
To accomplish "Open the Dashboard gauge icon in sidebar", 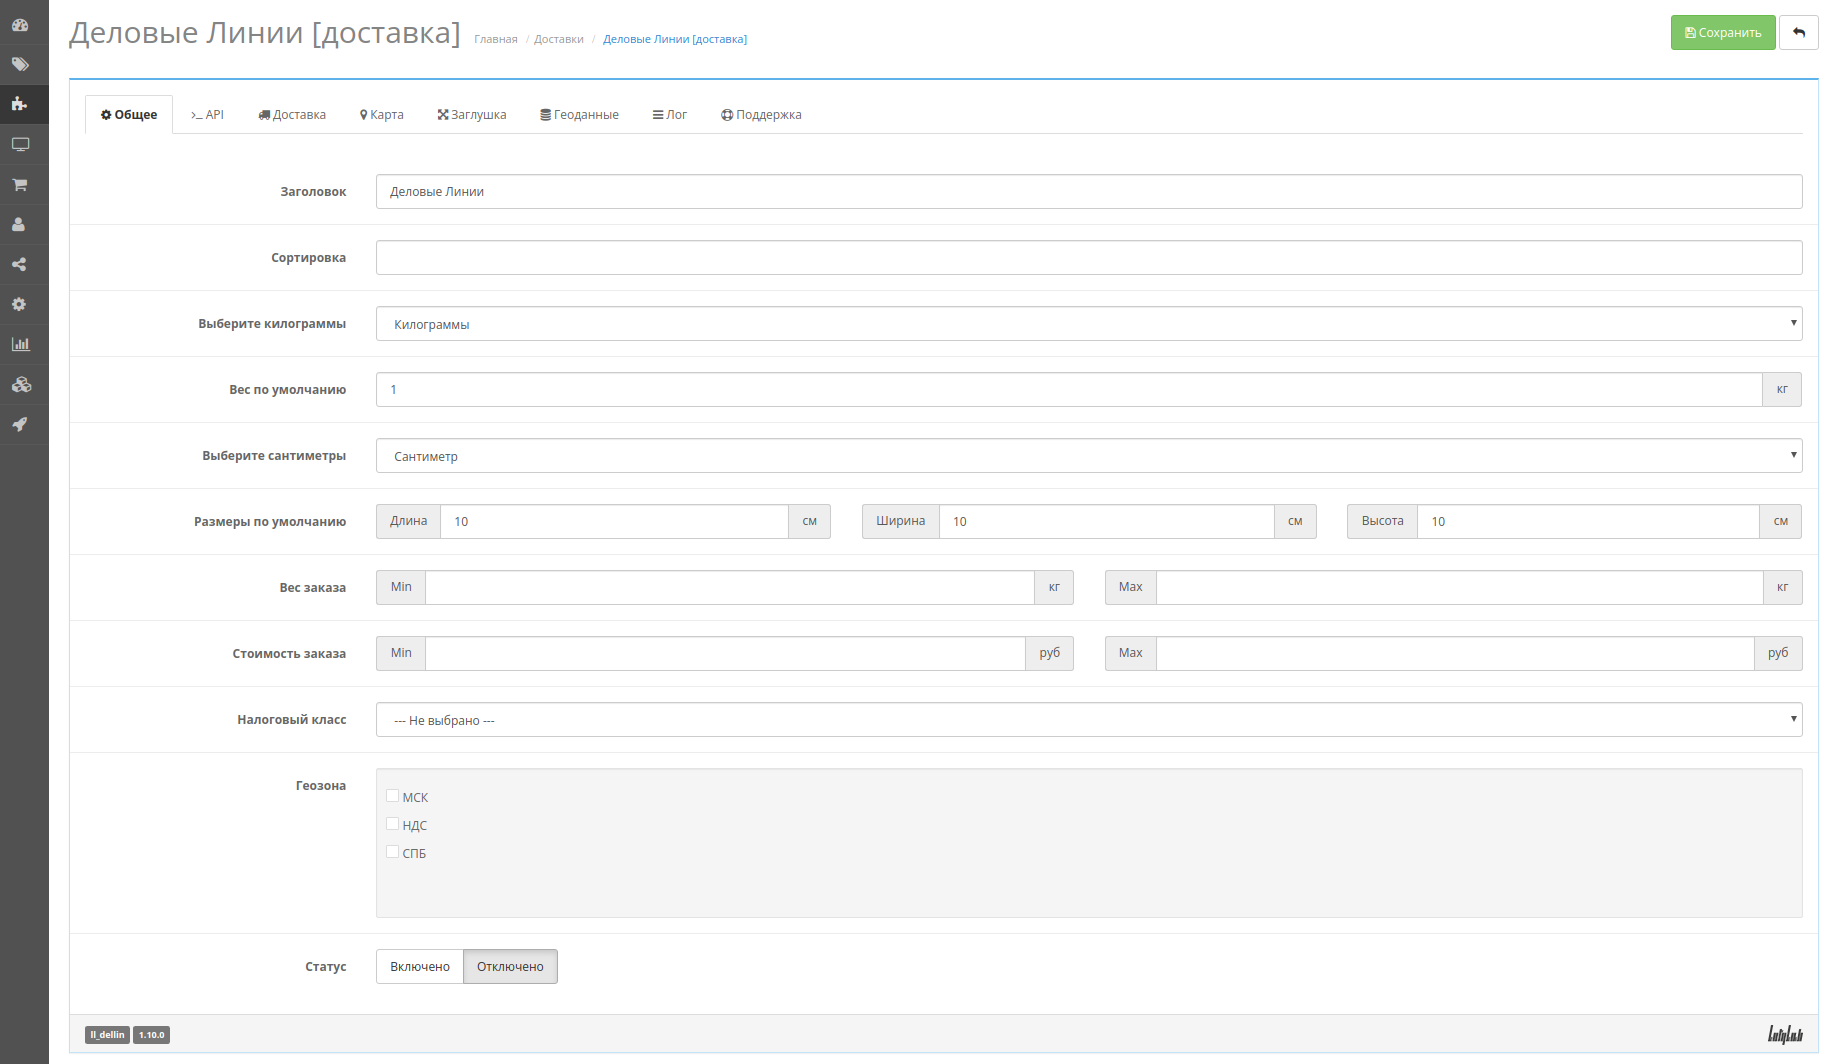I will [20, 25].
